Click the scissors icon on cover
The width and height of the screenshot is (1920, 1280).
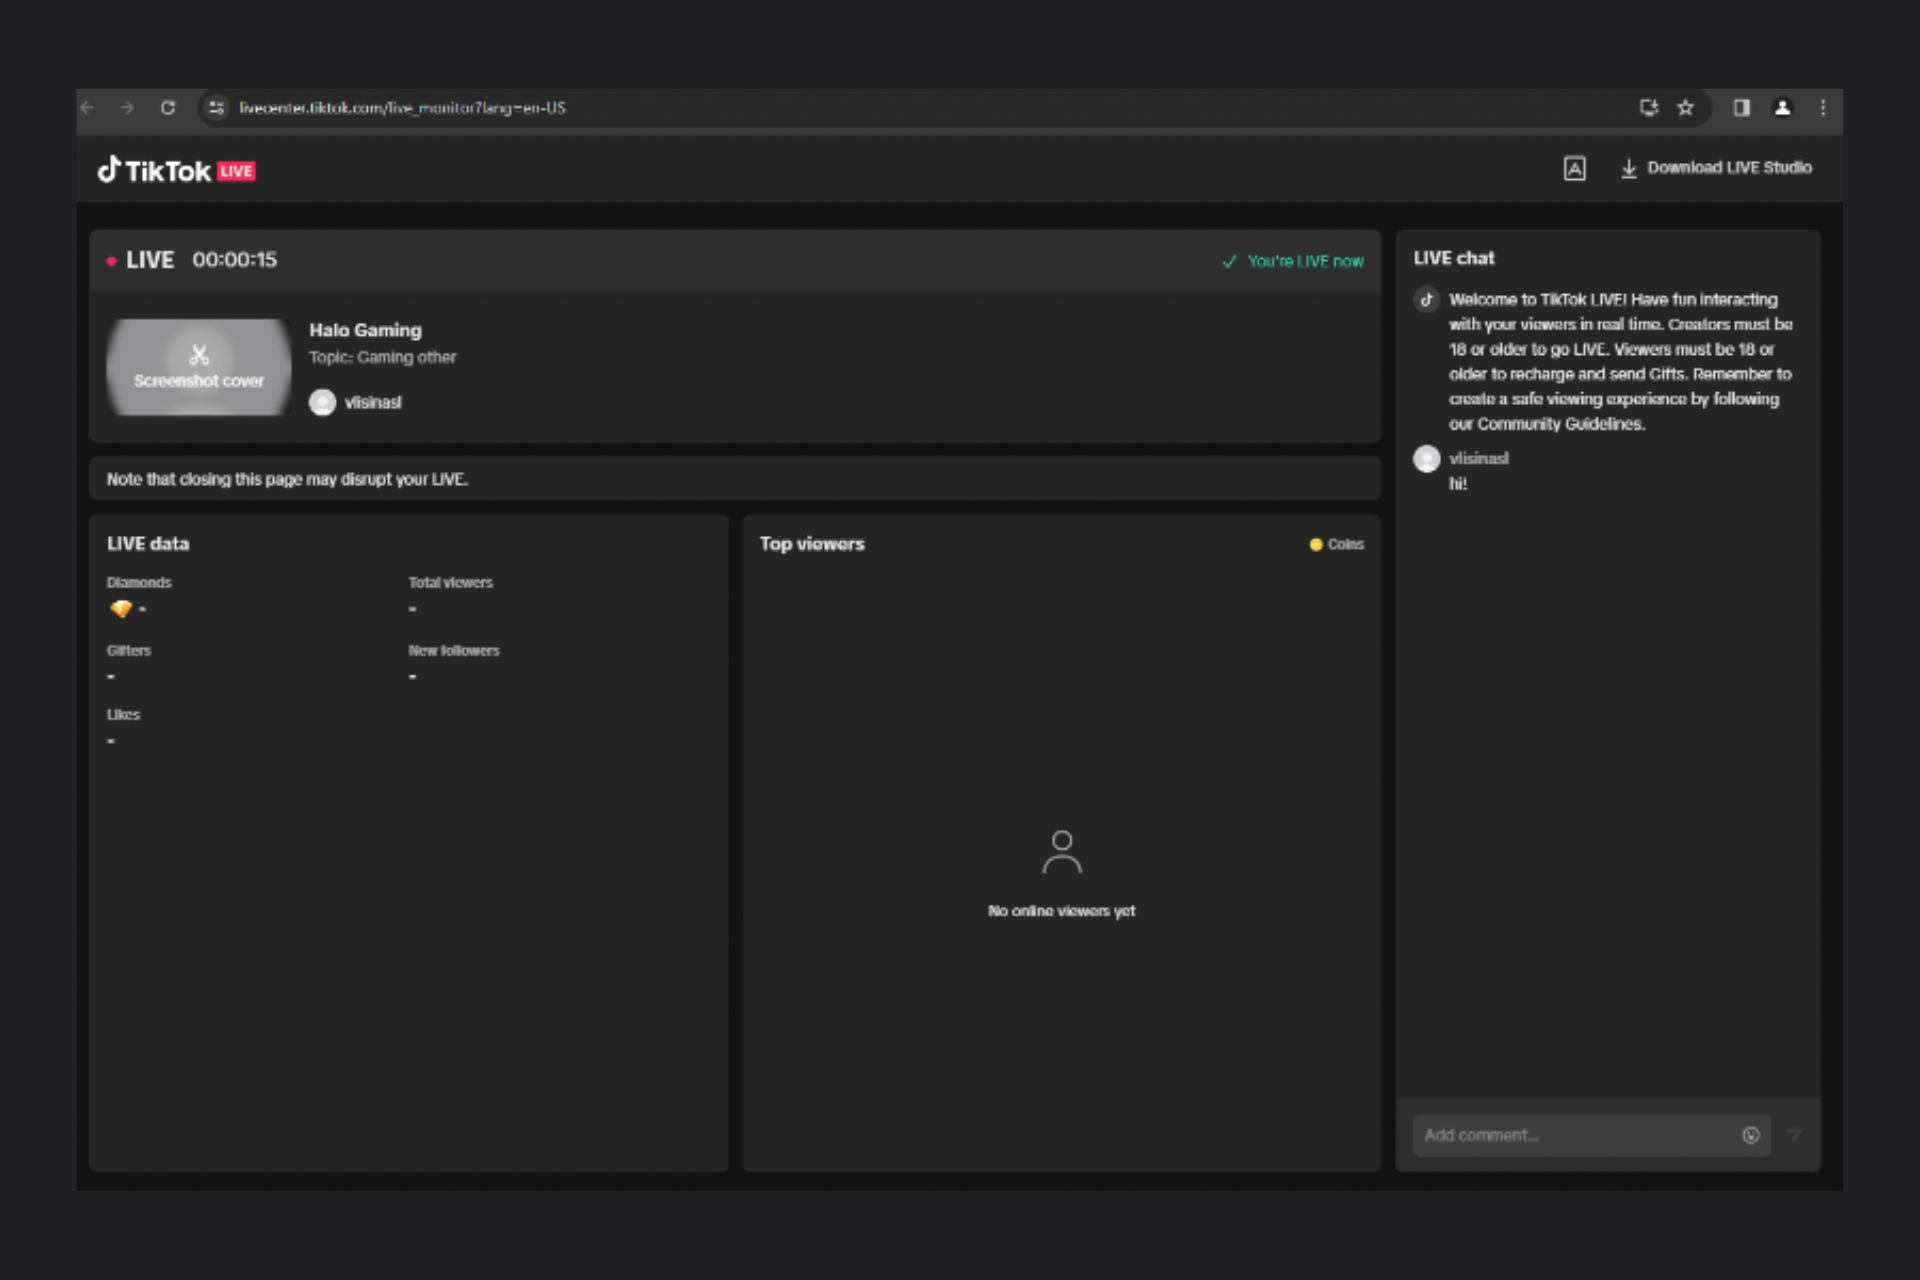point(199,355)
